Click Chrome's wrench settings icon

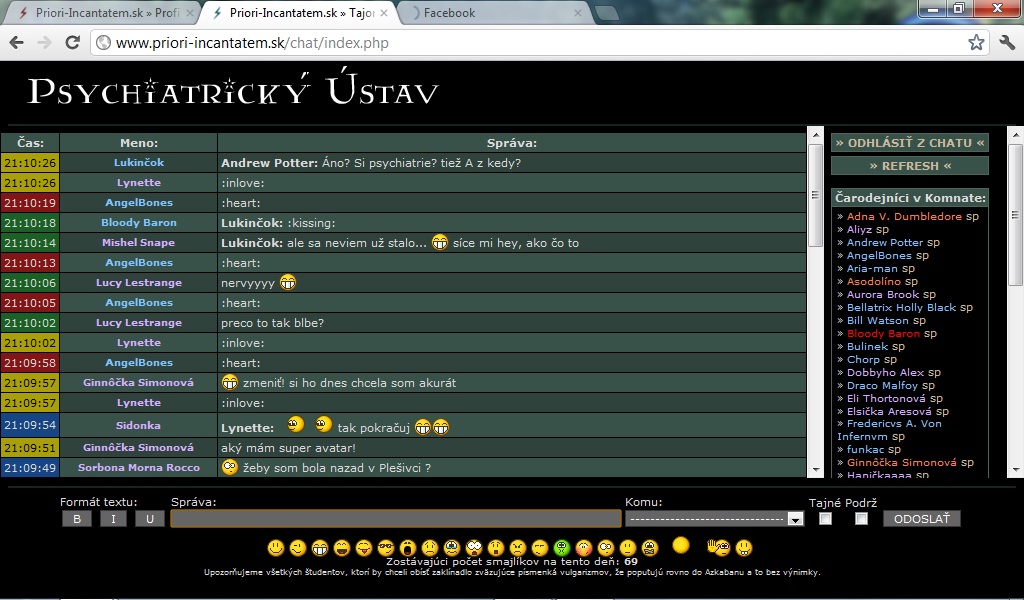(x=1007, y=43)
